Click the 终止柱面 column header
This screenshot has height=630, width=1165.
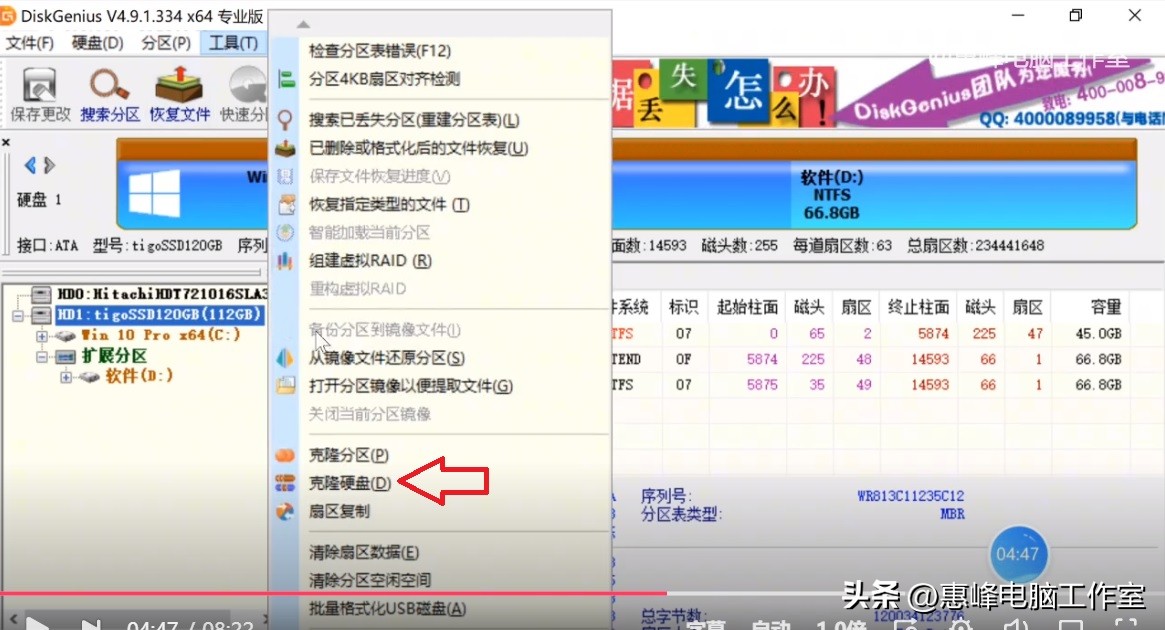[918, 307]
